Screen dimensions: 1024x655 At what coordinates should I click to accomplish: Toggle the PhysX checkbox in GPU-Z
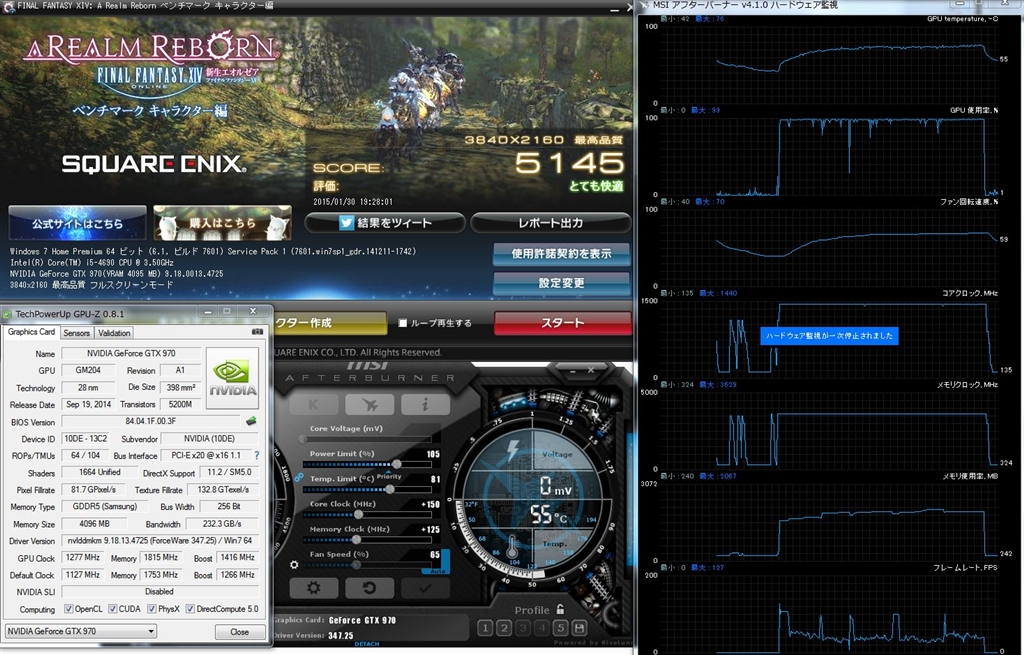[152, 609]
